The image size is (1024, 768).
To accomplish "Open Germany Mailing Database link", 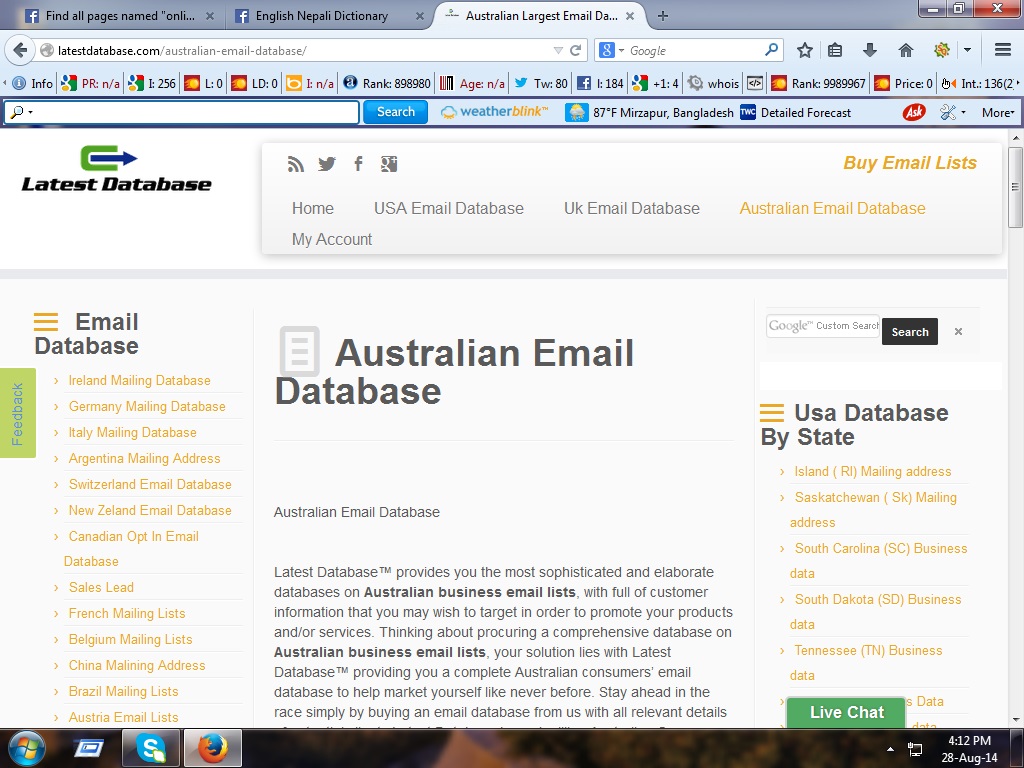I will coord(147,406).
